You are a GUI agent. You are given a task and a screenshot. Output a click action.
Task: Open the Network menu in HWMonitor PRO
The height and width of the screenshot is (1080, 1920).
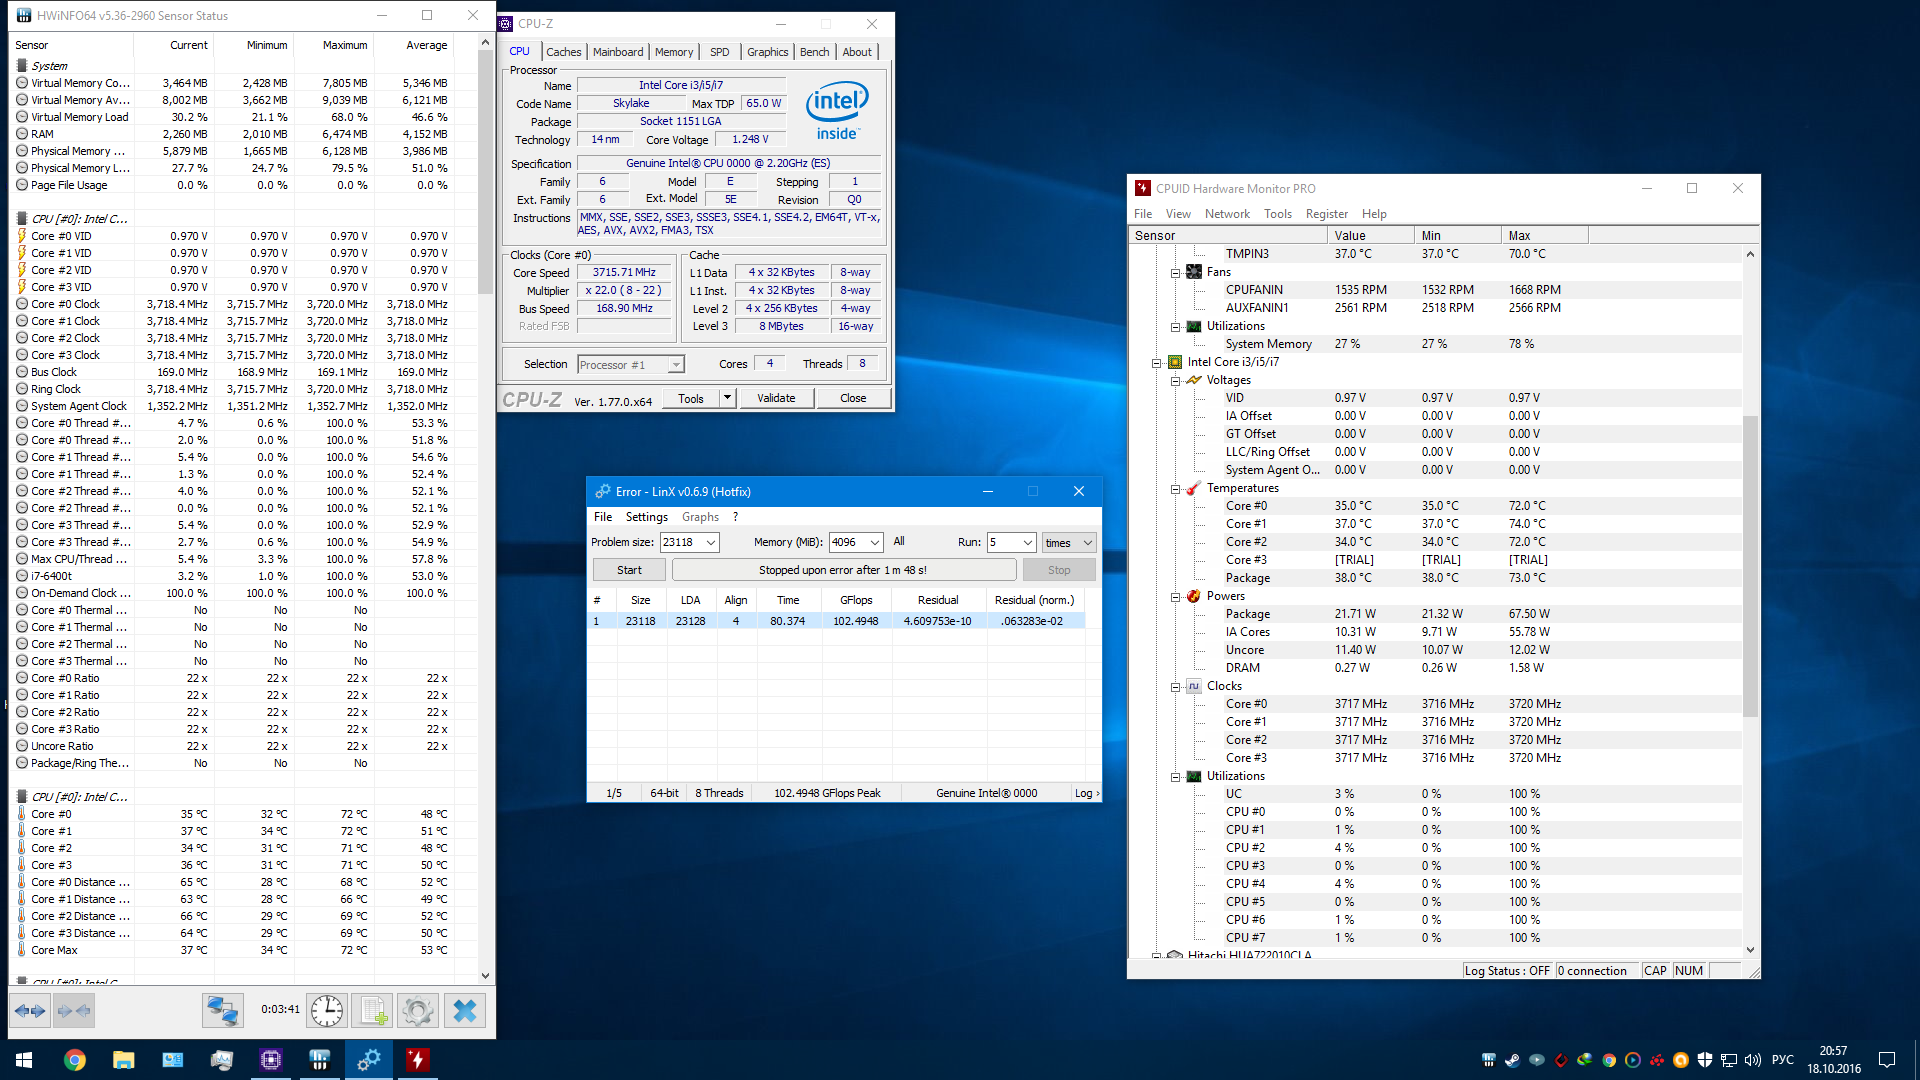point(1227,214)
